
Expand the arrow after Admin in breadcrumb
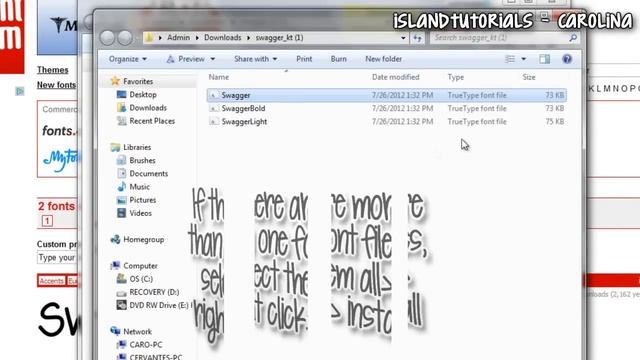click(197, 38)
